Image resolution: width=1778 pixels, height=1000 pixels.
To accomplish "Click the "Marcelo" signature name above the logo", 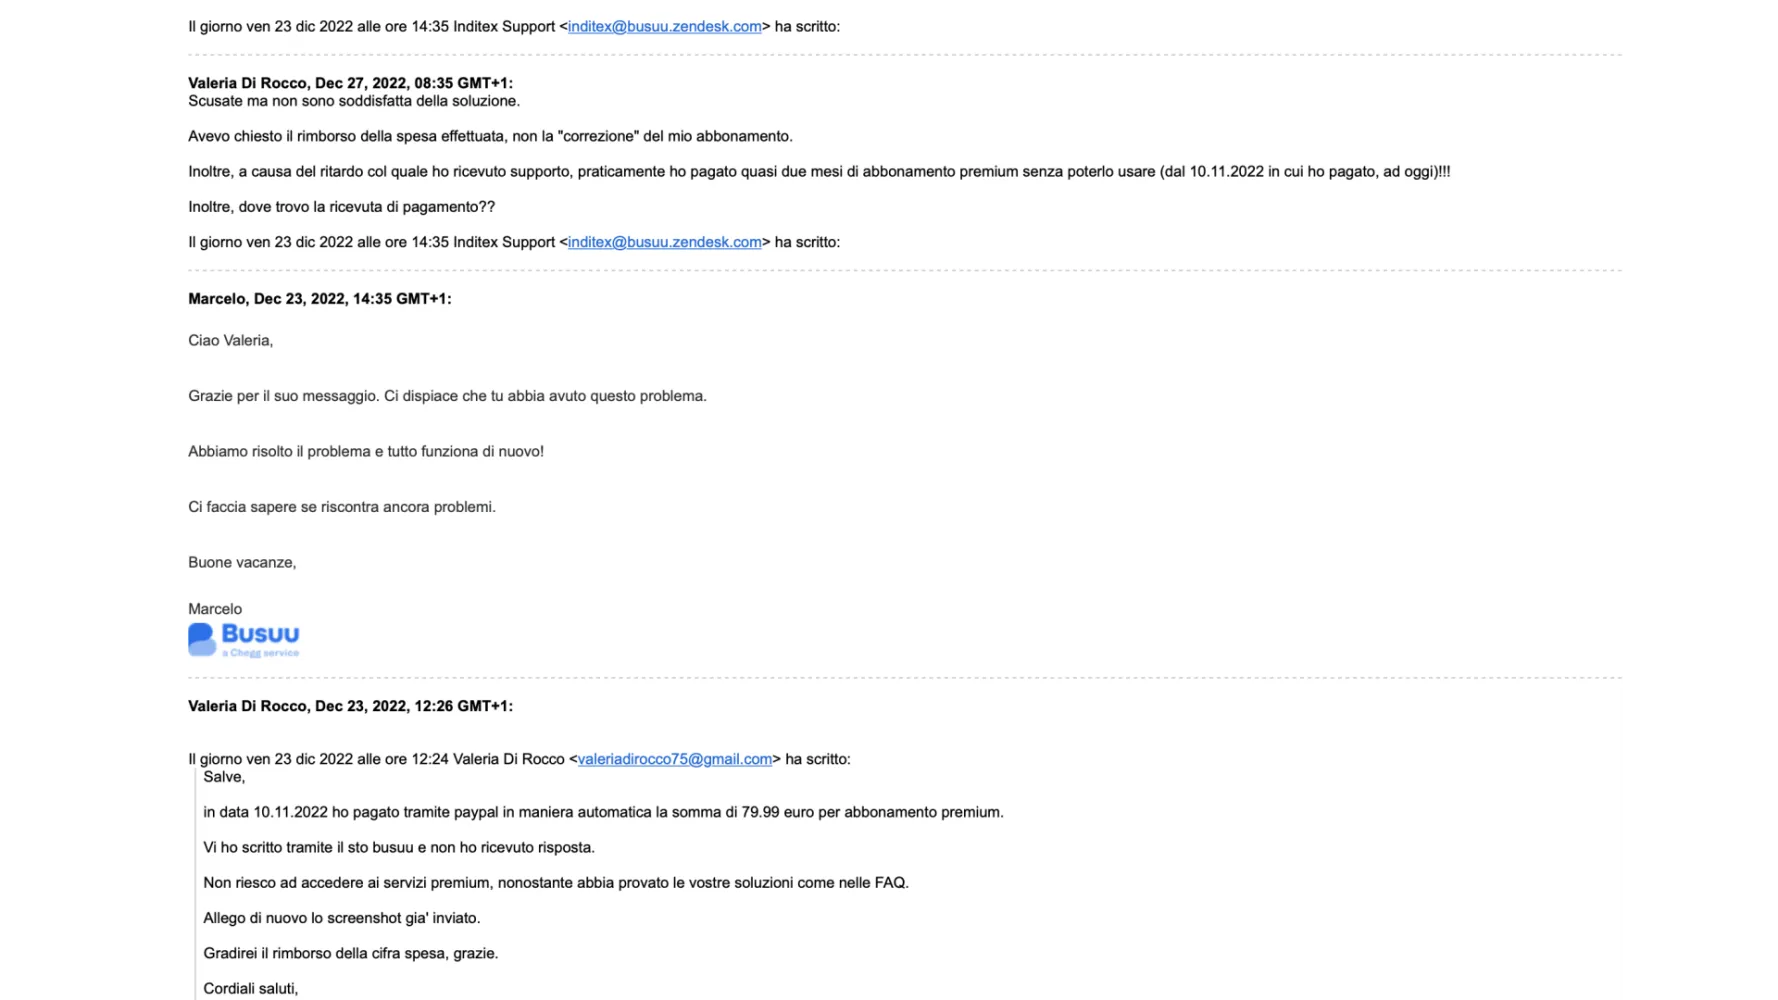I will 215,609.
